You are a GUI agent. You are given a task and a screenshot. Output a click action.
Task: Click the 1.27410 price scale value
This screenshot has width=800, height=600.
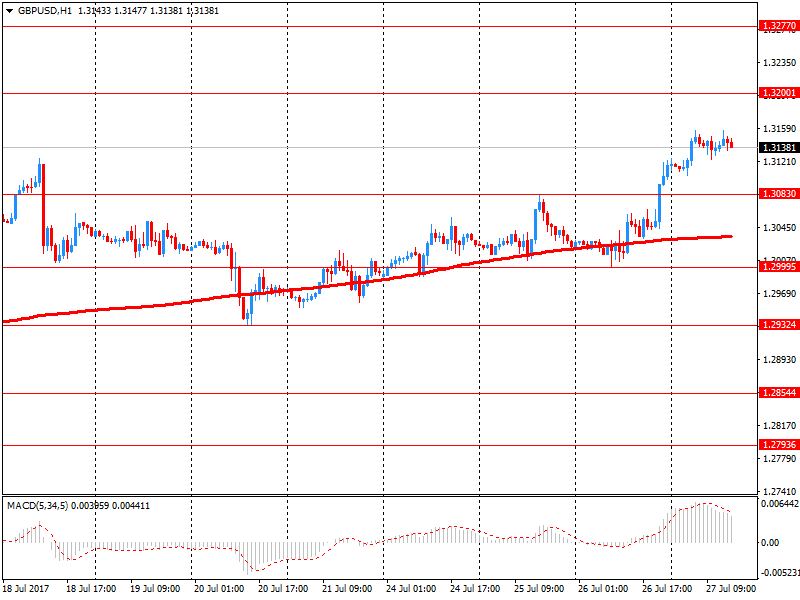pos(780,492)
